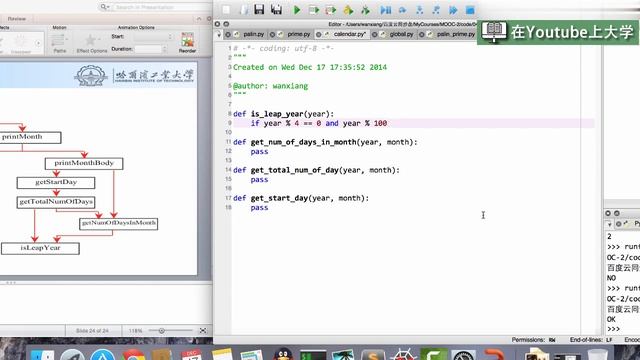Click 'def get_total_num_of_day' line
This screenshot has height=360, width=640.
point(316,170)
